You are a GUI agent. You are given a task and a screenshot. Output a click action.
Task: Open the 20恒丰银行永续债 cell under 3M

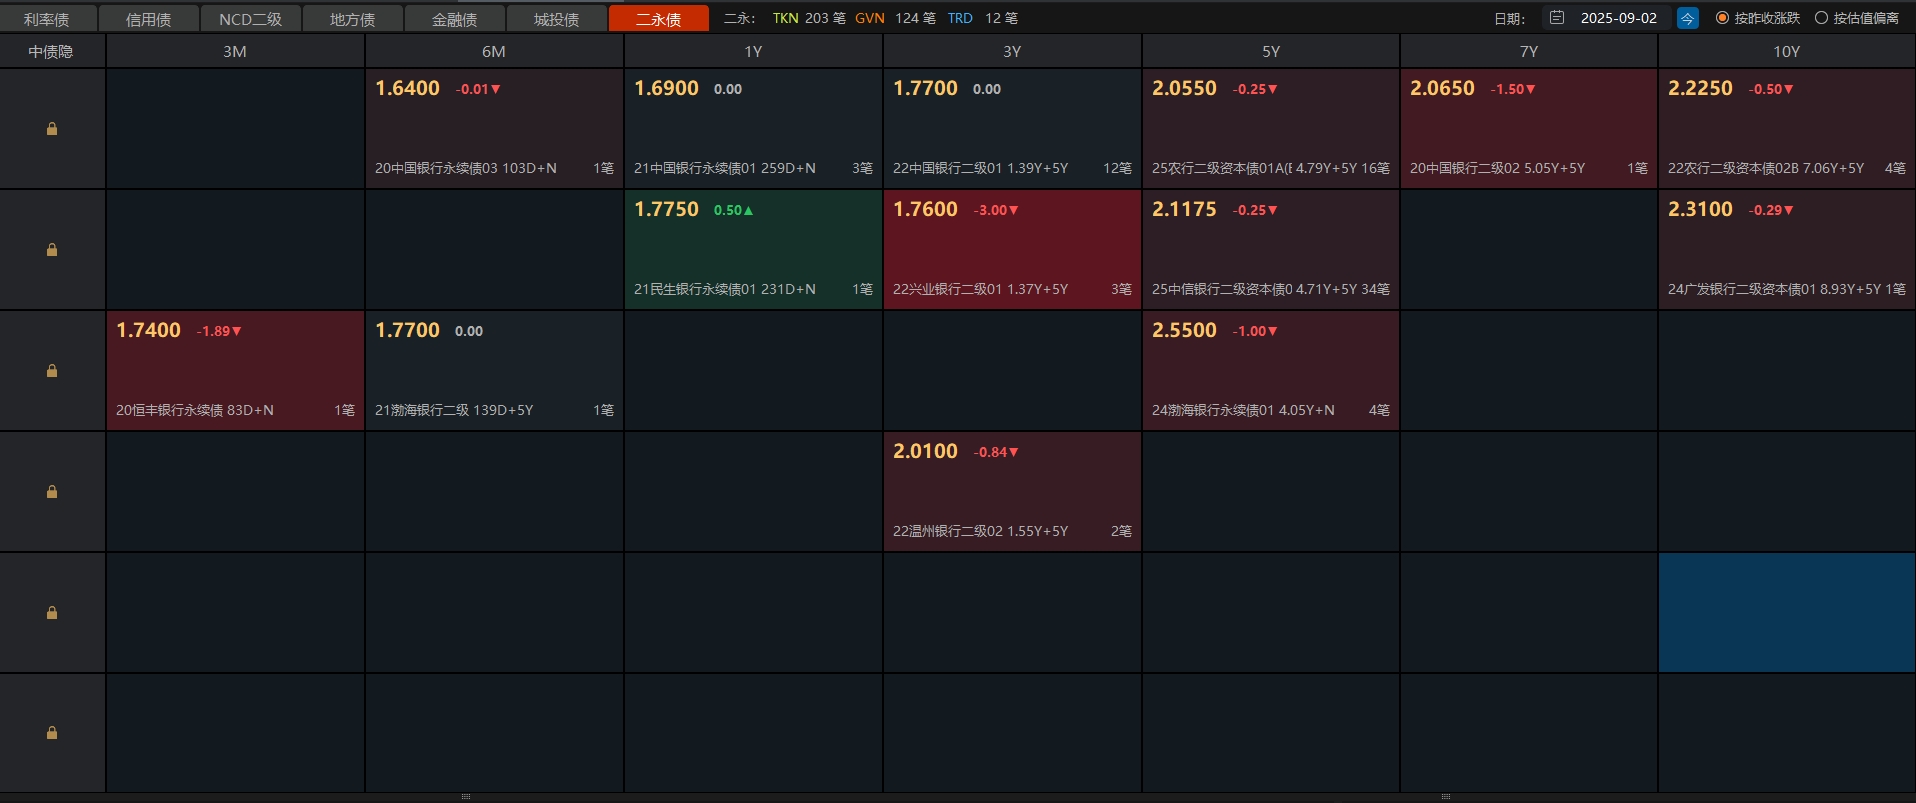tap(235, 371)
